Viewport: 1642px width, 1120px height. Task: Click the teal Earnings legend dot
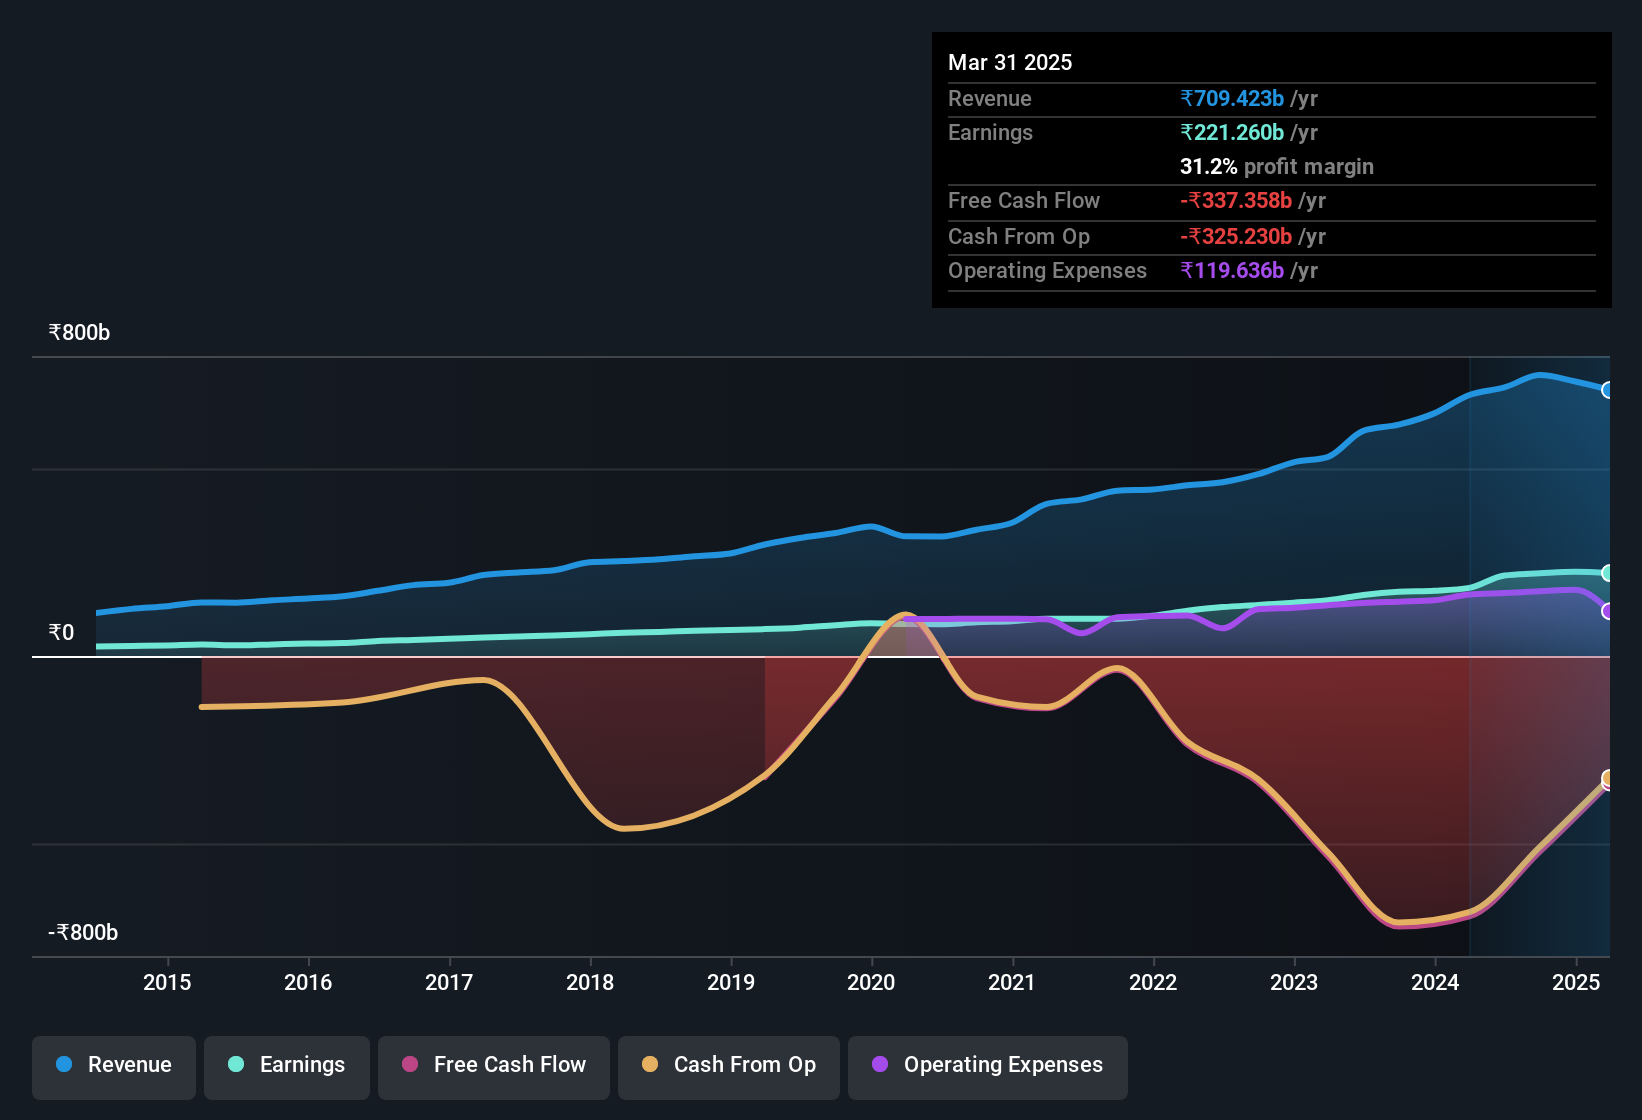(x=236, y=1065)
